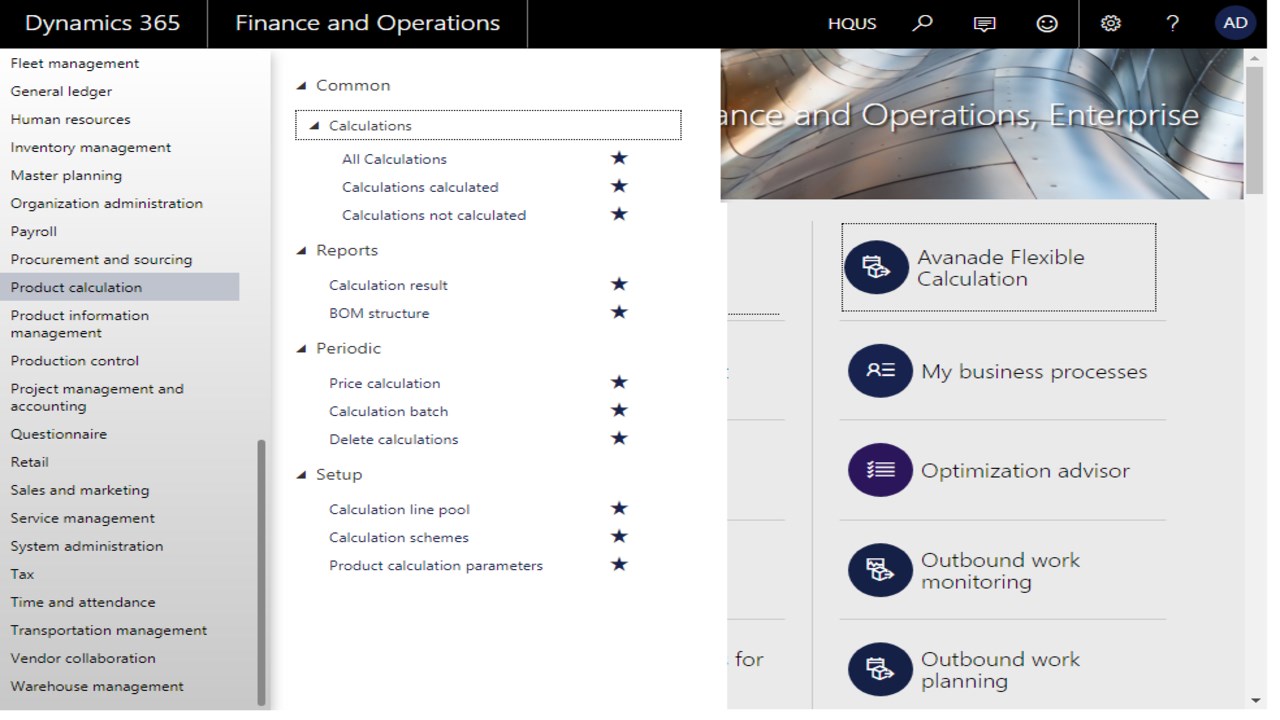Open the BOM structure report
This screenshot has height=720, width=1280.
379,313
